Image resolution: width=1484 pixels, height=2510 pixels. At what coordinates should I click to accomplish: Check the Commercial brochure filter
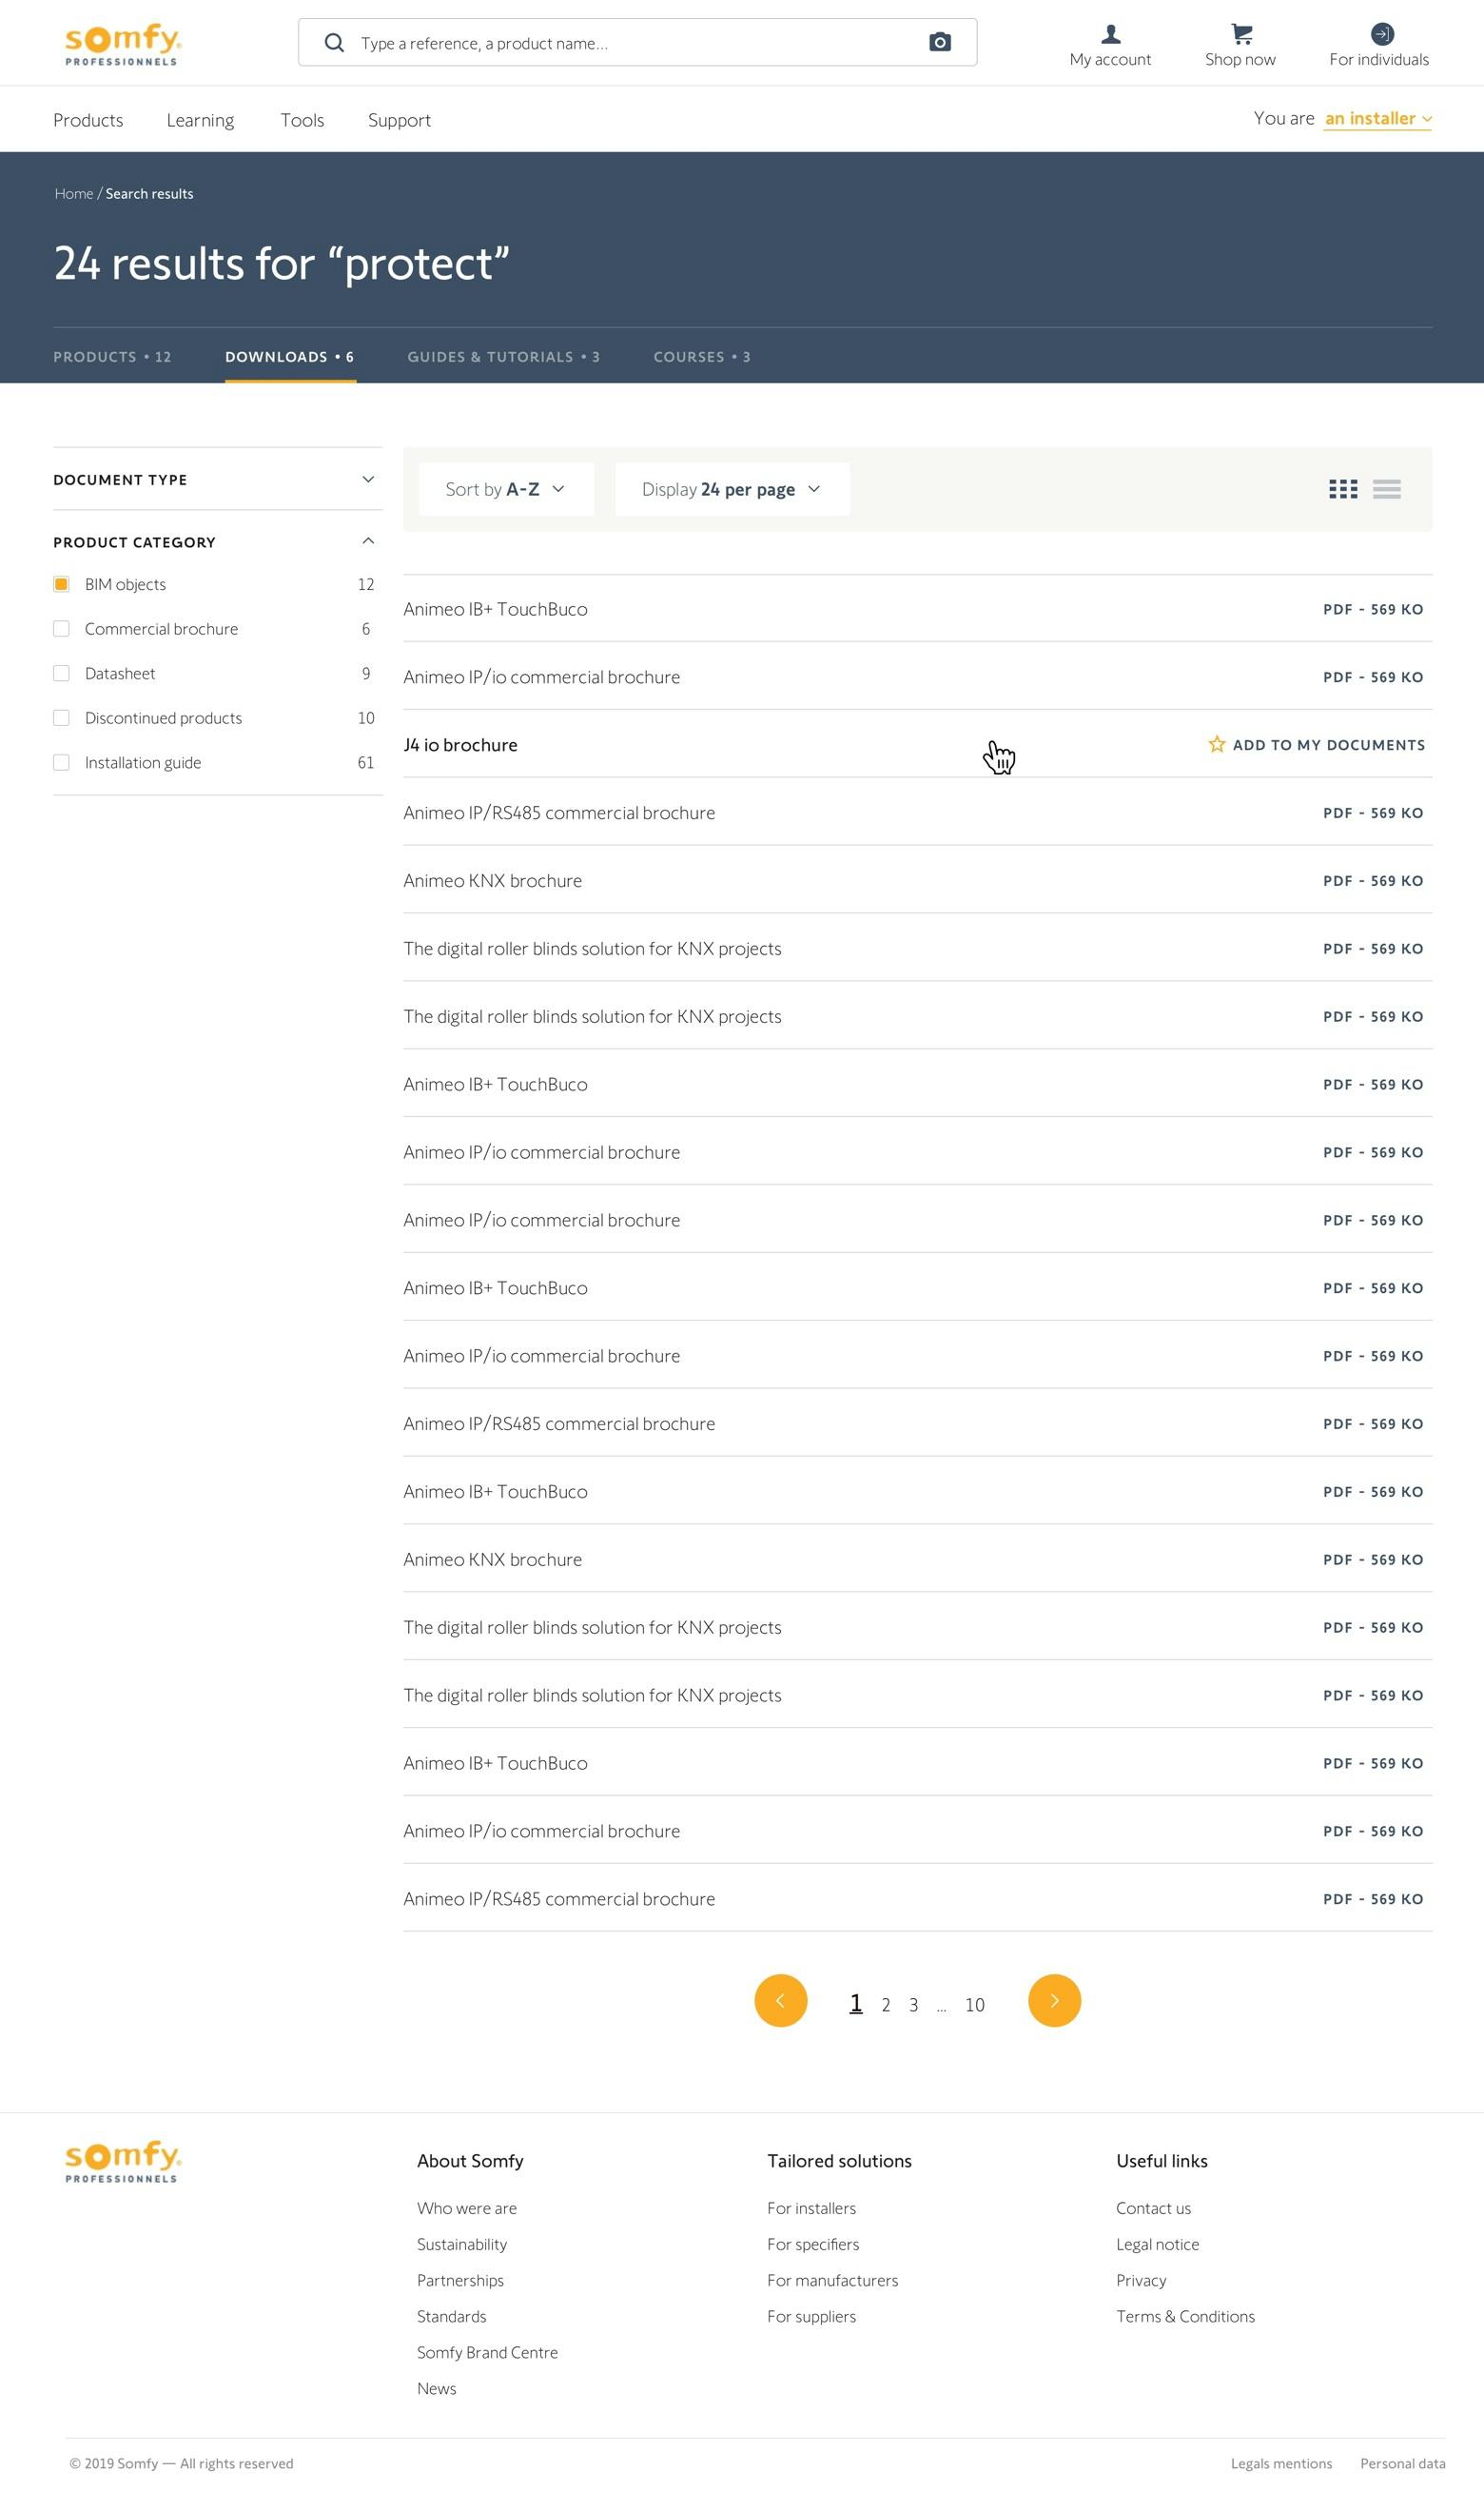click(62, 629)
